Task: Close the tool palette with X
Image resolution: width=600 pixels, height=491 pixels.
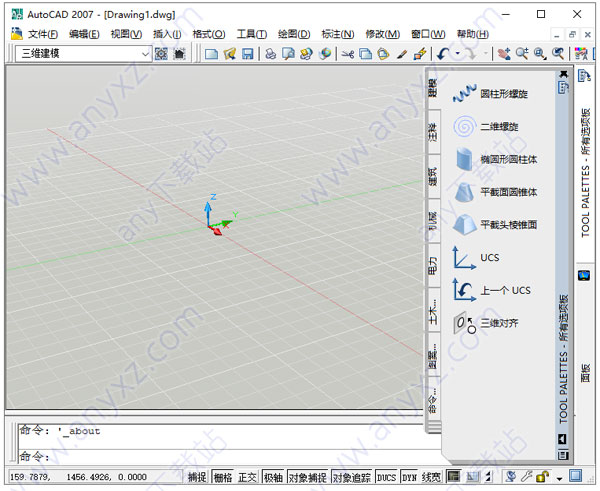Action: point(563,73)
